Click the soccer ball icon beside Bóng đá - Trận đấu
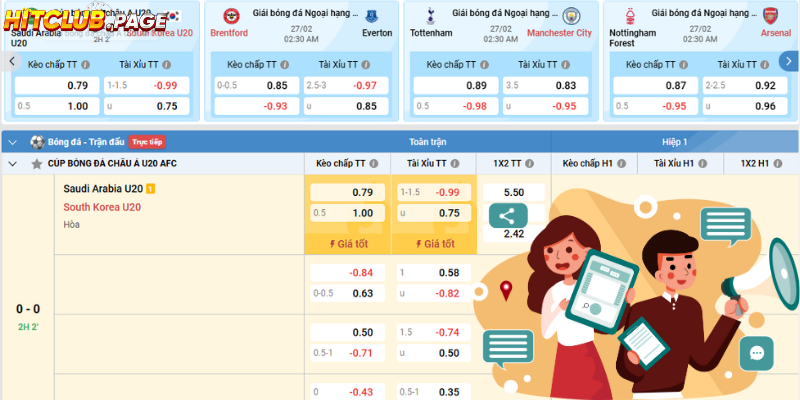800x400 pixels. click(37, 142)
